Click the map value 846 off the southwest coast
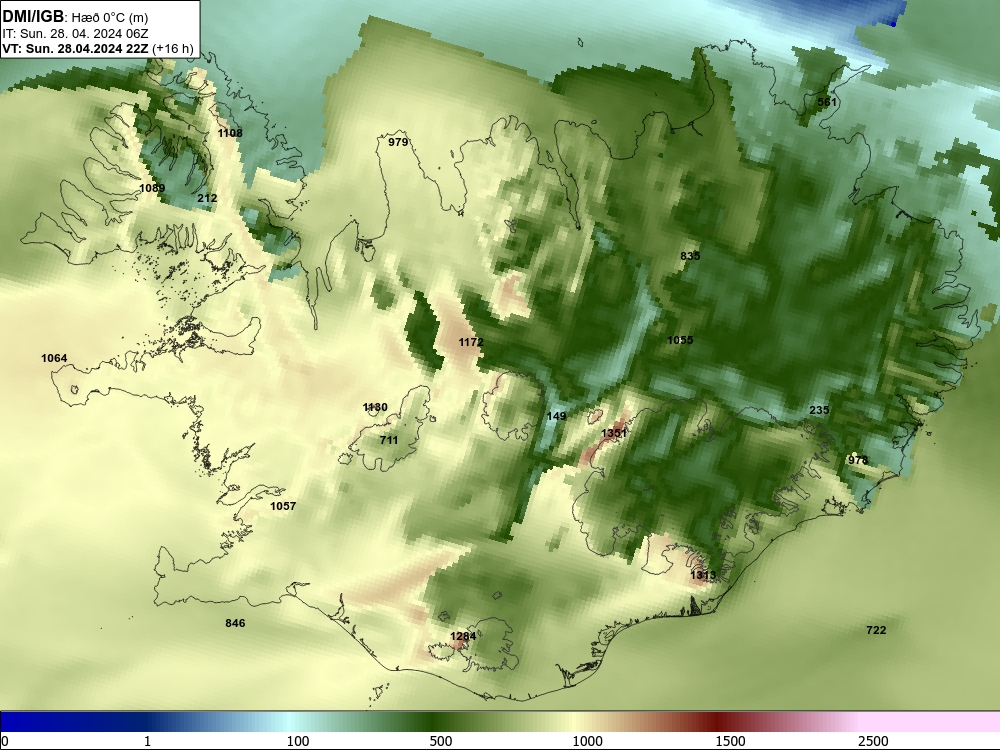The width and height of the screenshot is (1000, 750). 235,623
